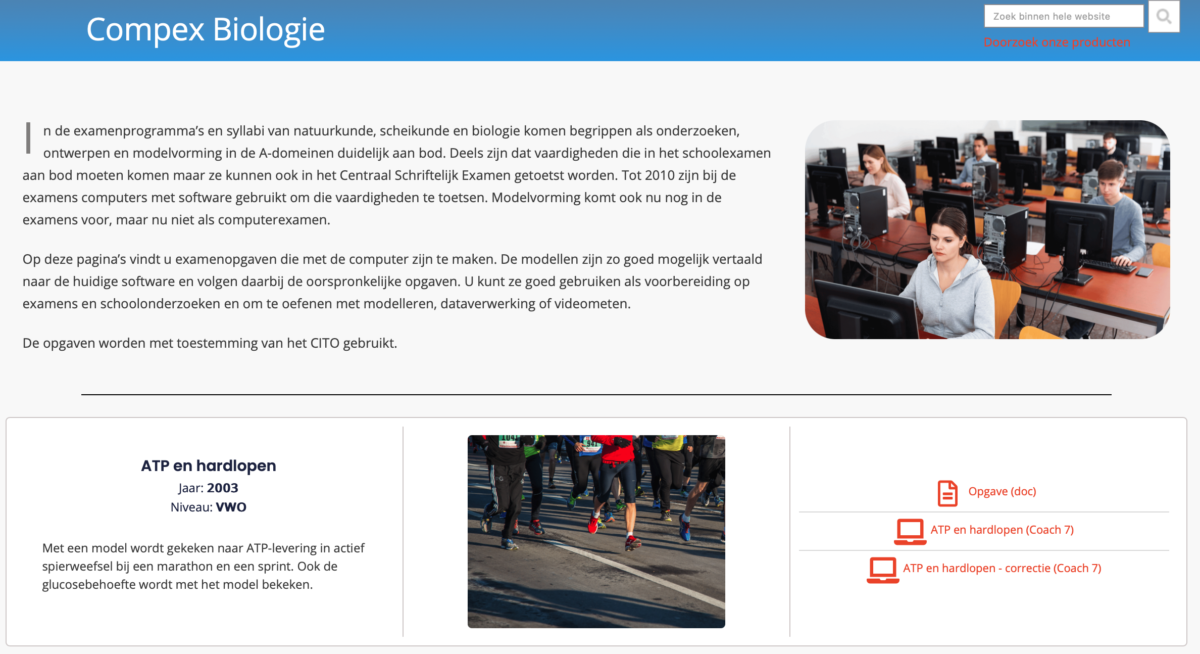Click the horizontal divider line above the card
Viewport: 1200px width, 654px height.
coord(596,395)
